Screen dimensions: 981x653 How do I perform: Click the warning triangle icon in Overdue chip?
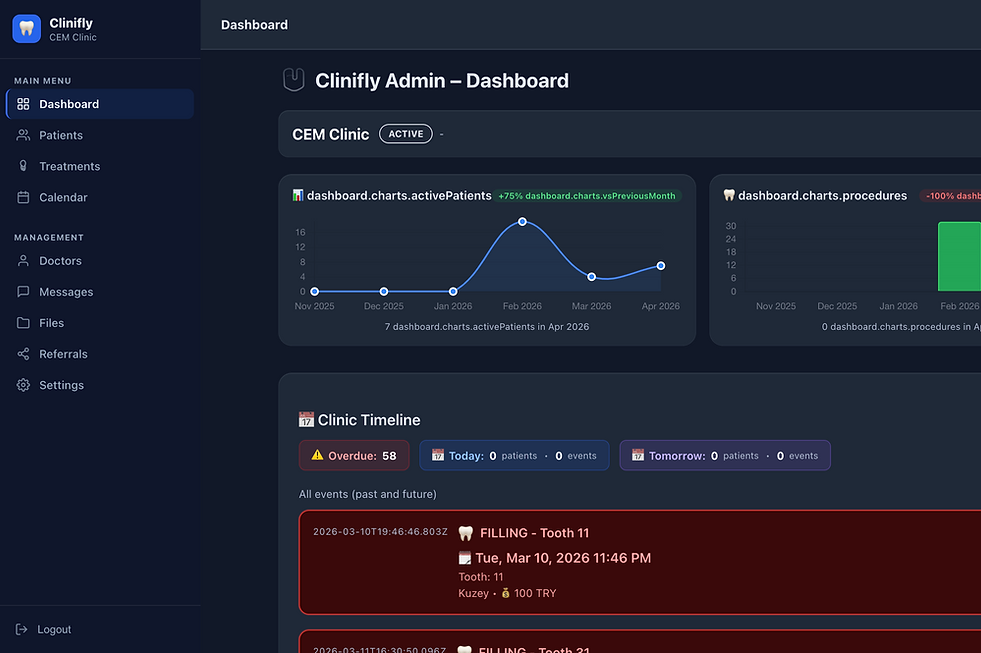(317, 455)
